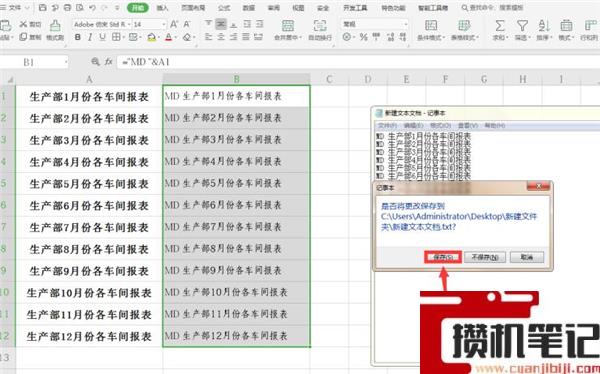Image resolution: width=600 pixels, height=374 pixels.
Task: Click the Copy (复制) icon
Action: (23, 37)
